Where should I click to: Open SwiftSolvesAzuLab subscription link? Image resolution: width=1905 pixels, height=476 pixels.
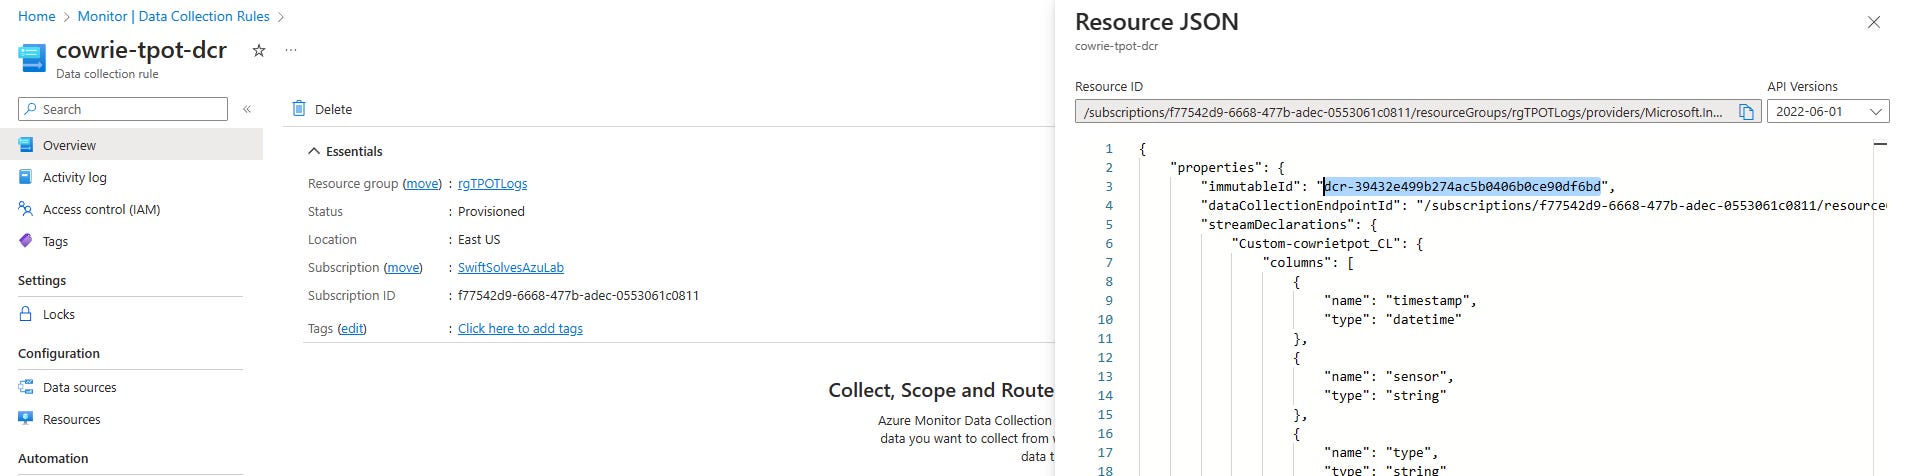(511, 267)
